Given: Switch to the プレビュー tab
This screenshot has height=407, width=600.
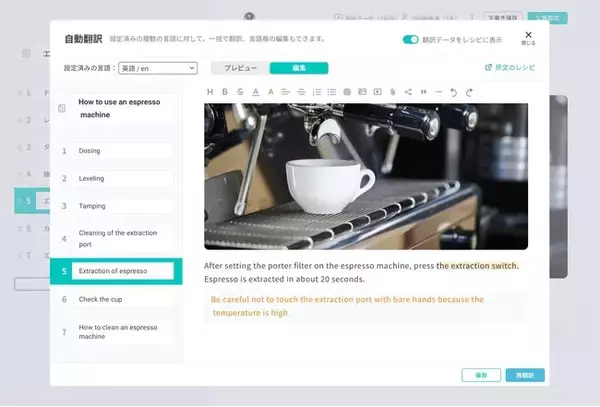Looking at the screenshot, I should [x=240, y=68].
